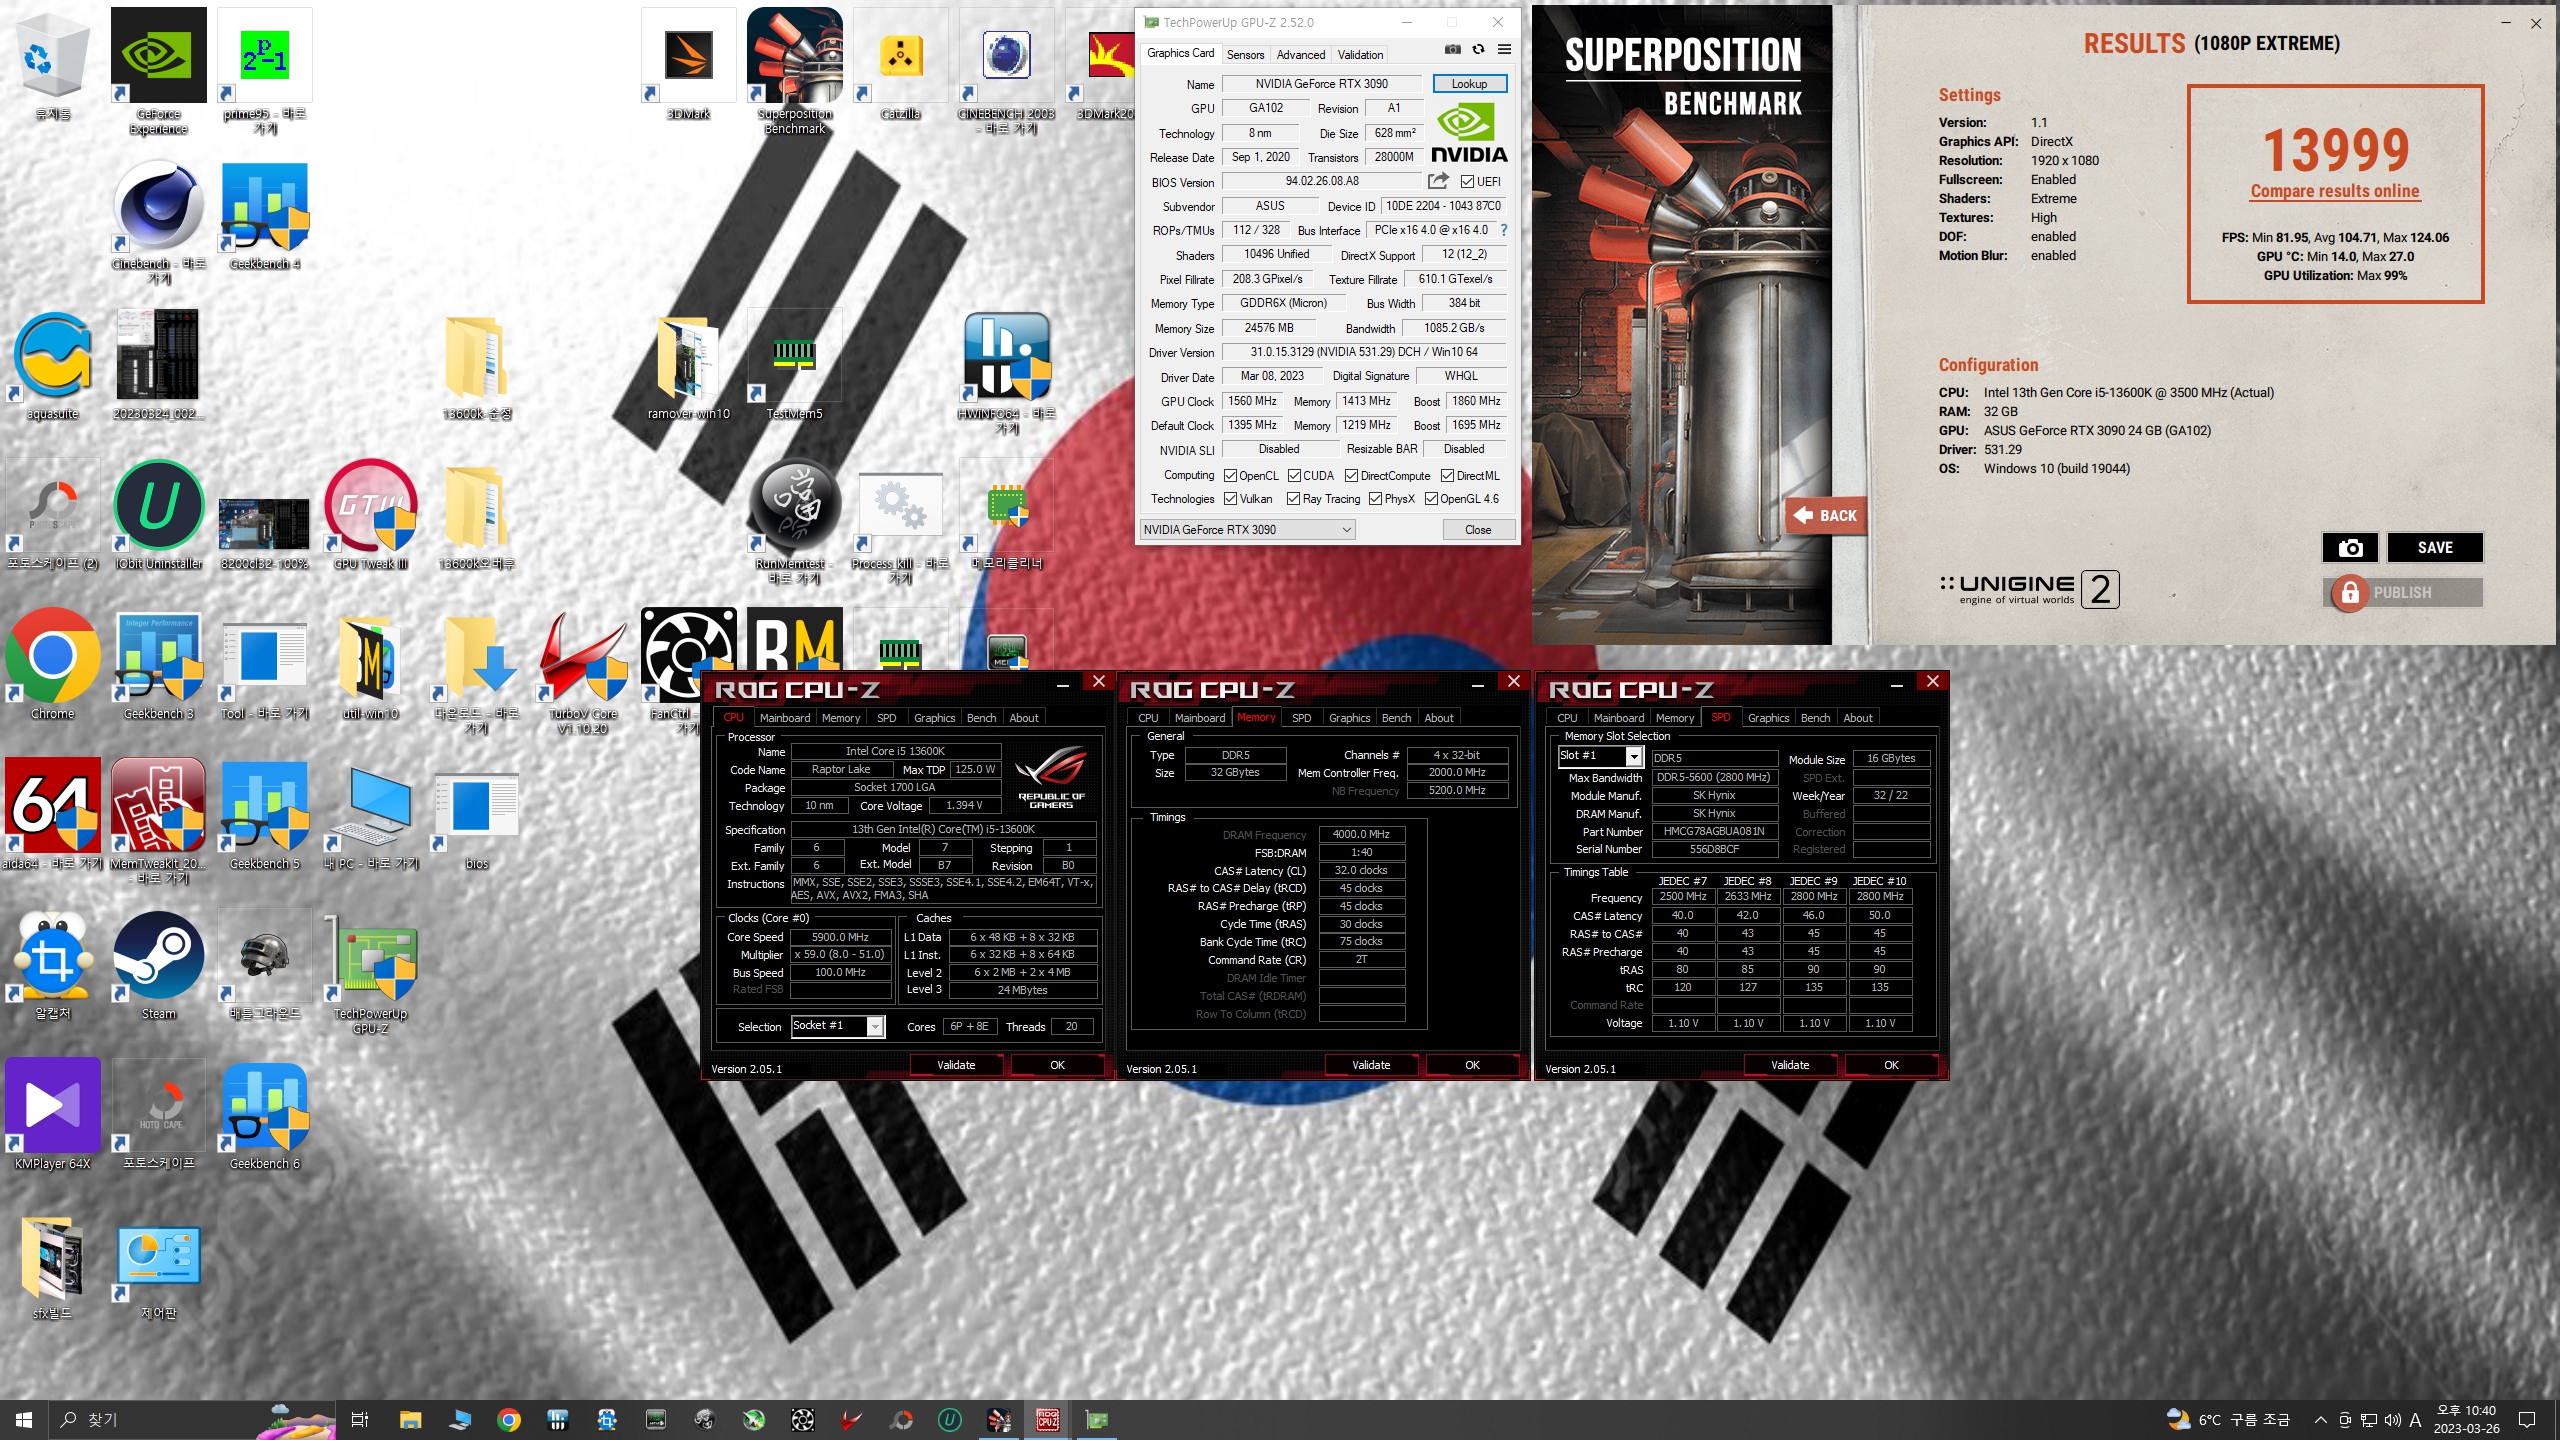This screenshot has width=2560, height=1440.
Task: Click taskbar search box
Action: (x=190, y=1420)
